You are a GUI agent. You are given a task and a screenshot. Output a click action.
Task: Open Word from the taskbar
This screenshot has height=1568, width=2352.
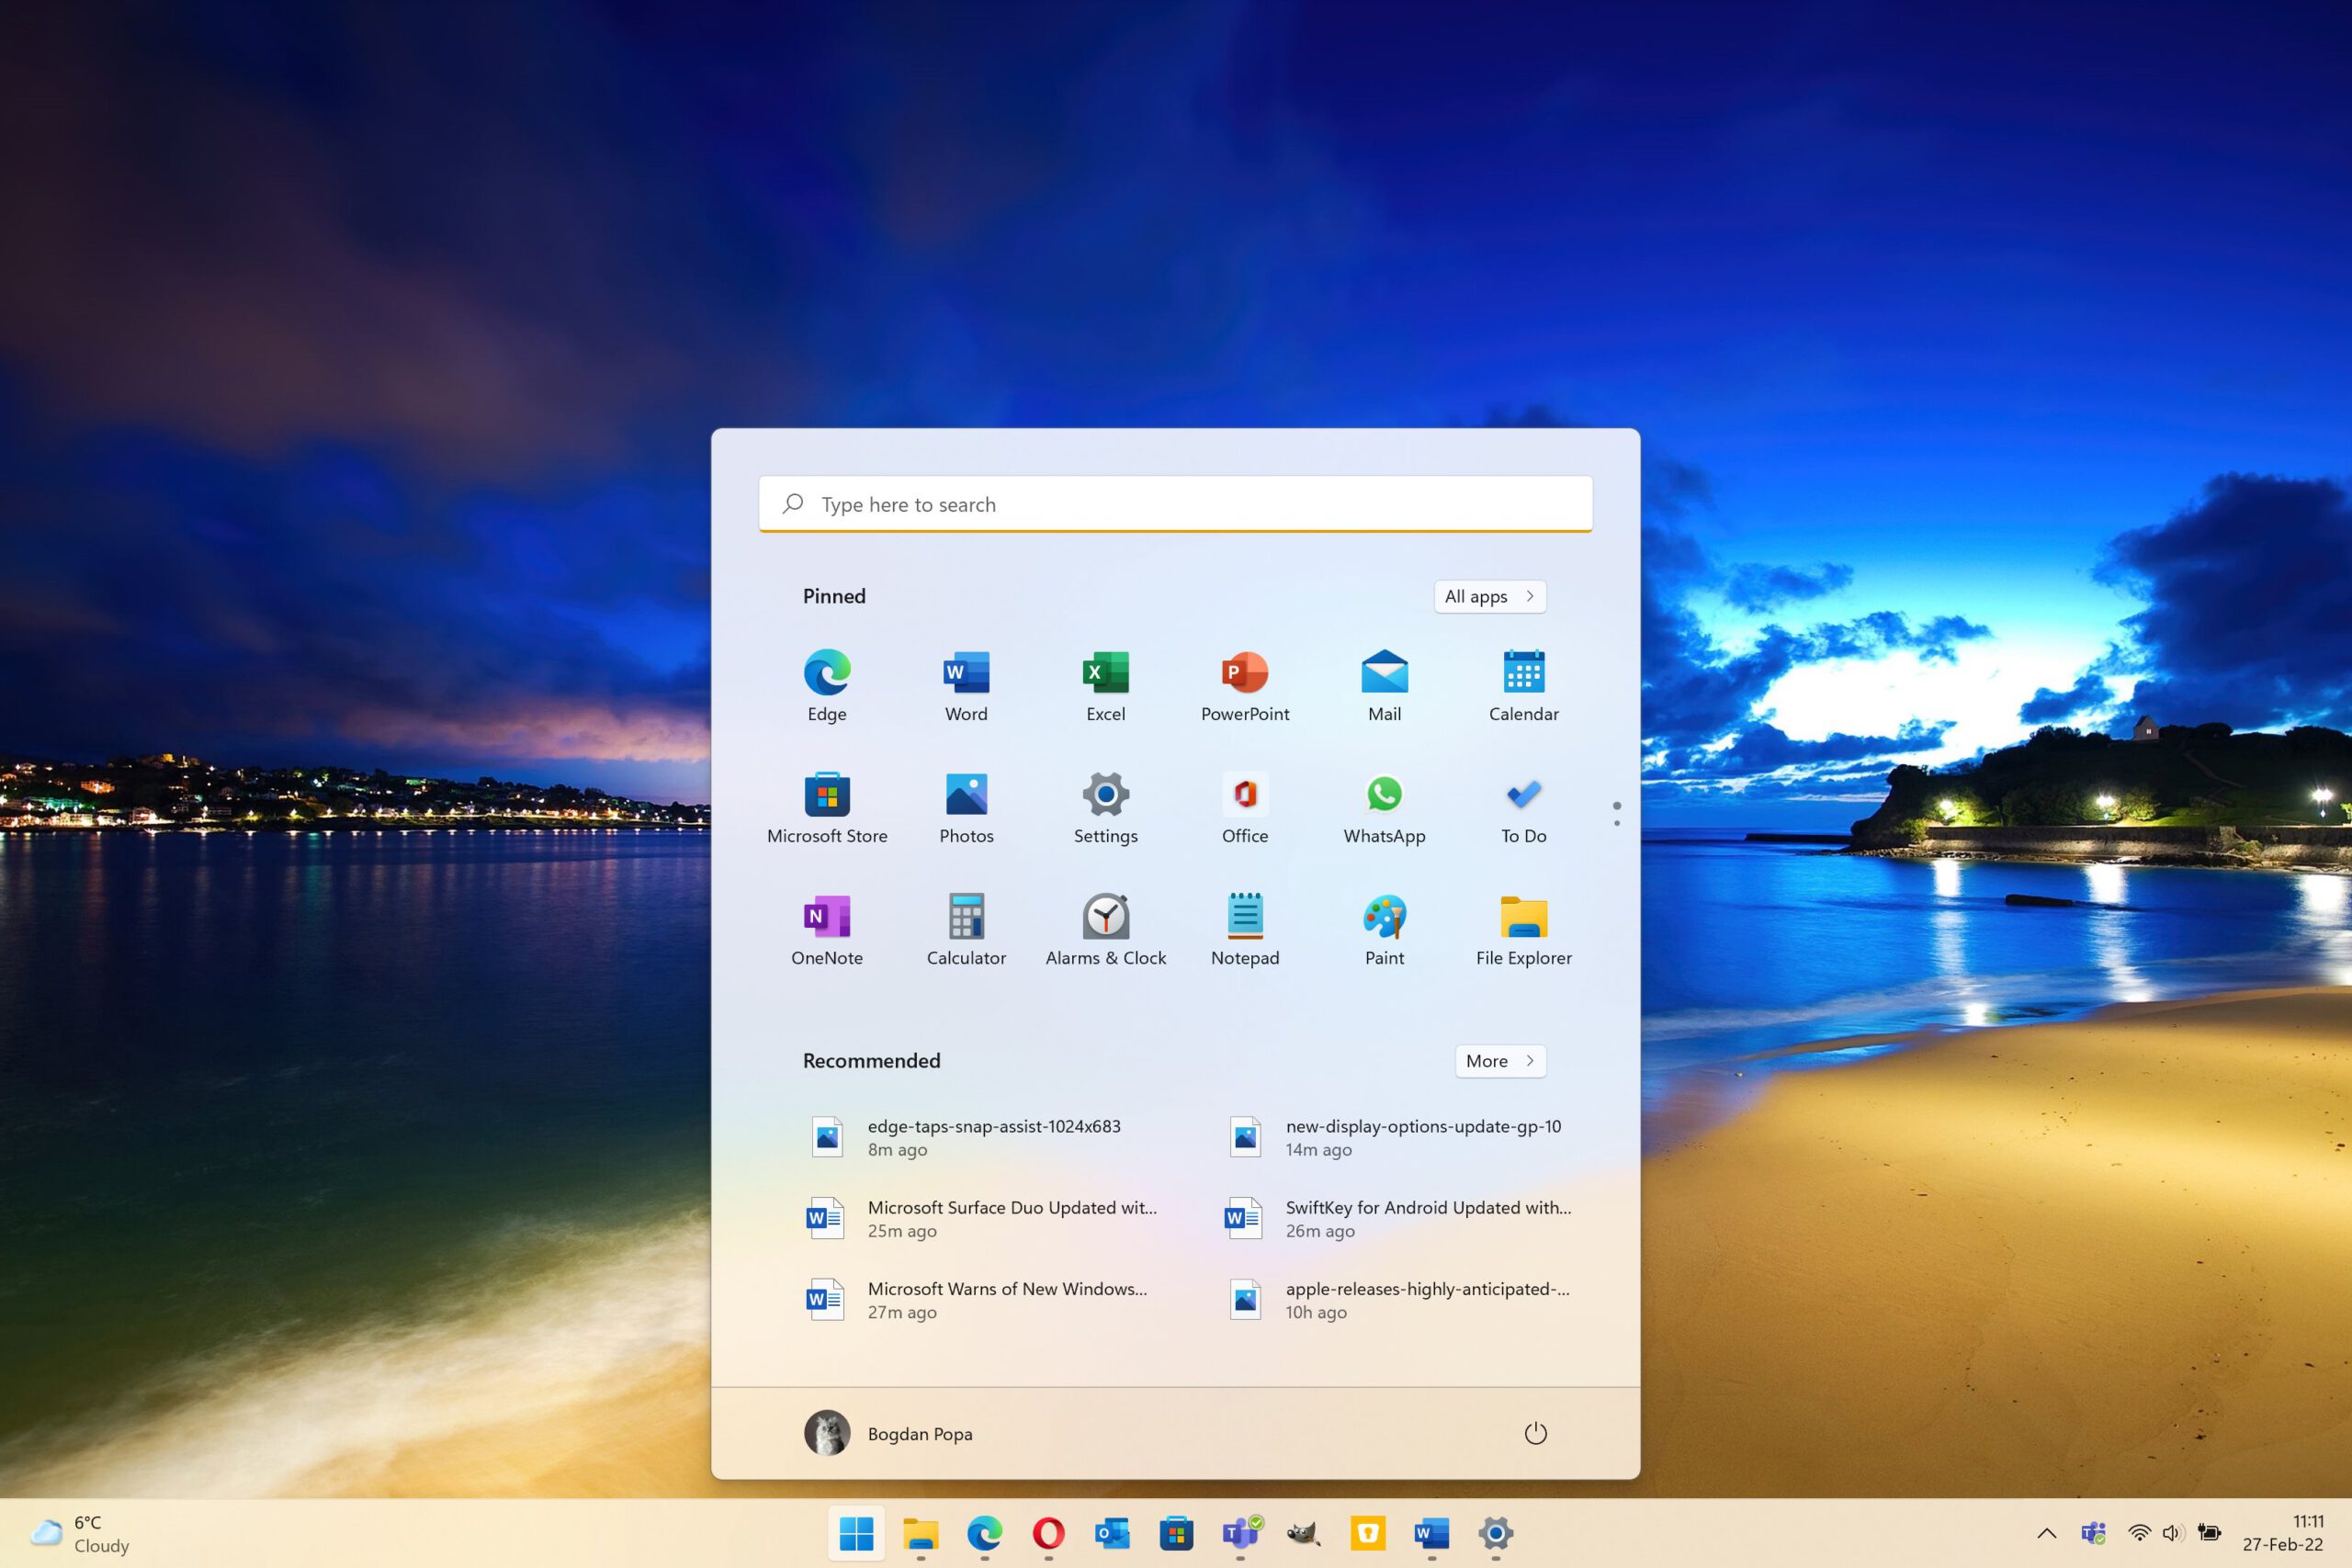pos(1432,1532)
